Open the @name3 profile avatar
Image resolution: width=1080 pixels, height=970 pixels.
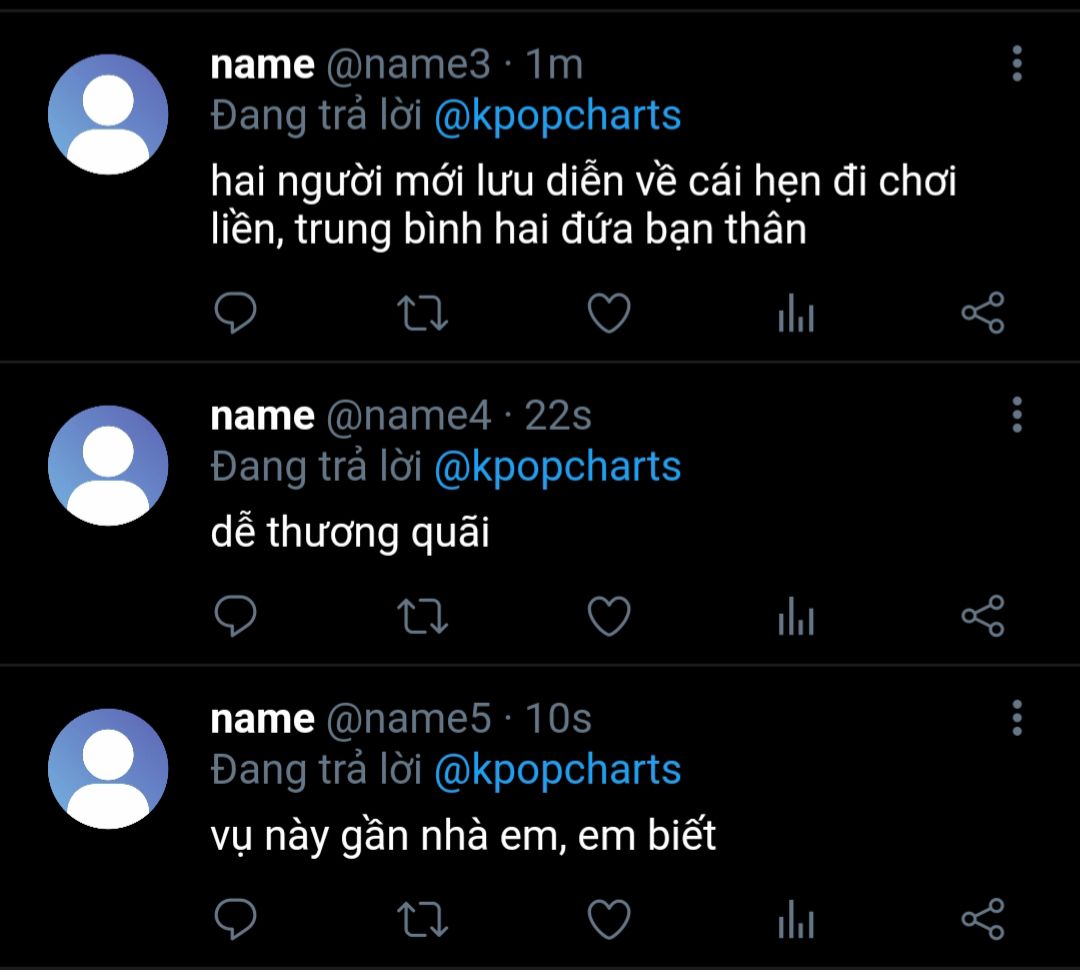(108, 114)
